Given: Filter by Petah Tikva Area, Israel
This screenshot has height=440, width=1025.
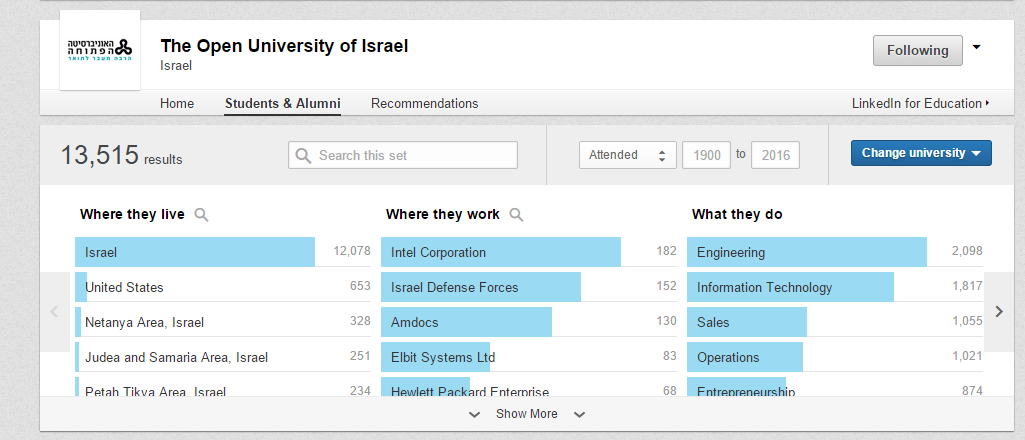Looking at the screenshot, I should pyautogui.click(x=223, y=388).
